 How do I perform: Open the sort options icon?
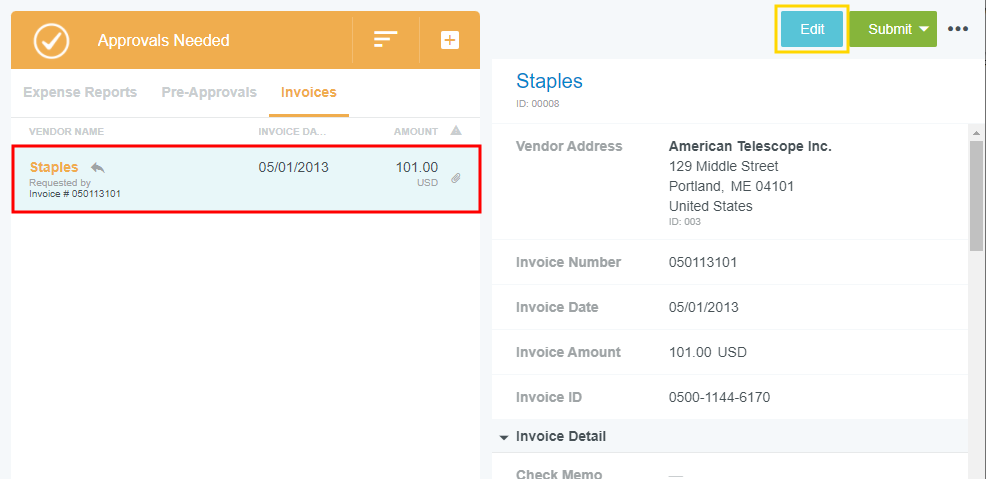(x=386, y=40)
